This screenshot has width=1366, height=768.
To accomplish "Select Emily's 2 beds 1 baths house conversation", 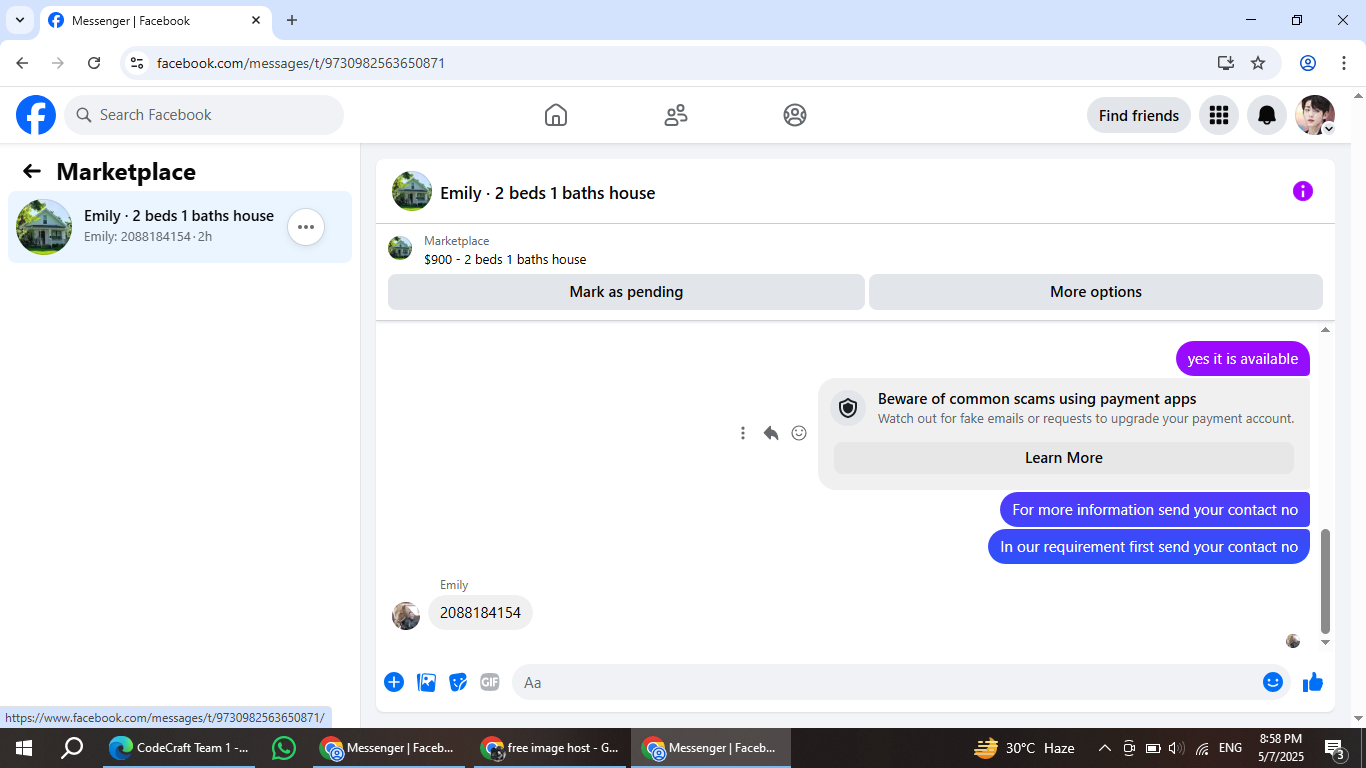I will coord(180,227).
